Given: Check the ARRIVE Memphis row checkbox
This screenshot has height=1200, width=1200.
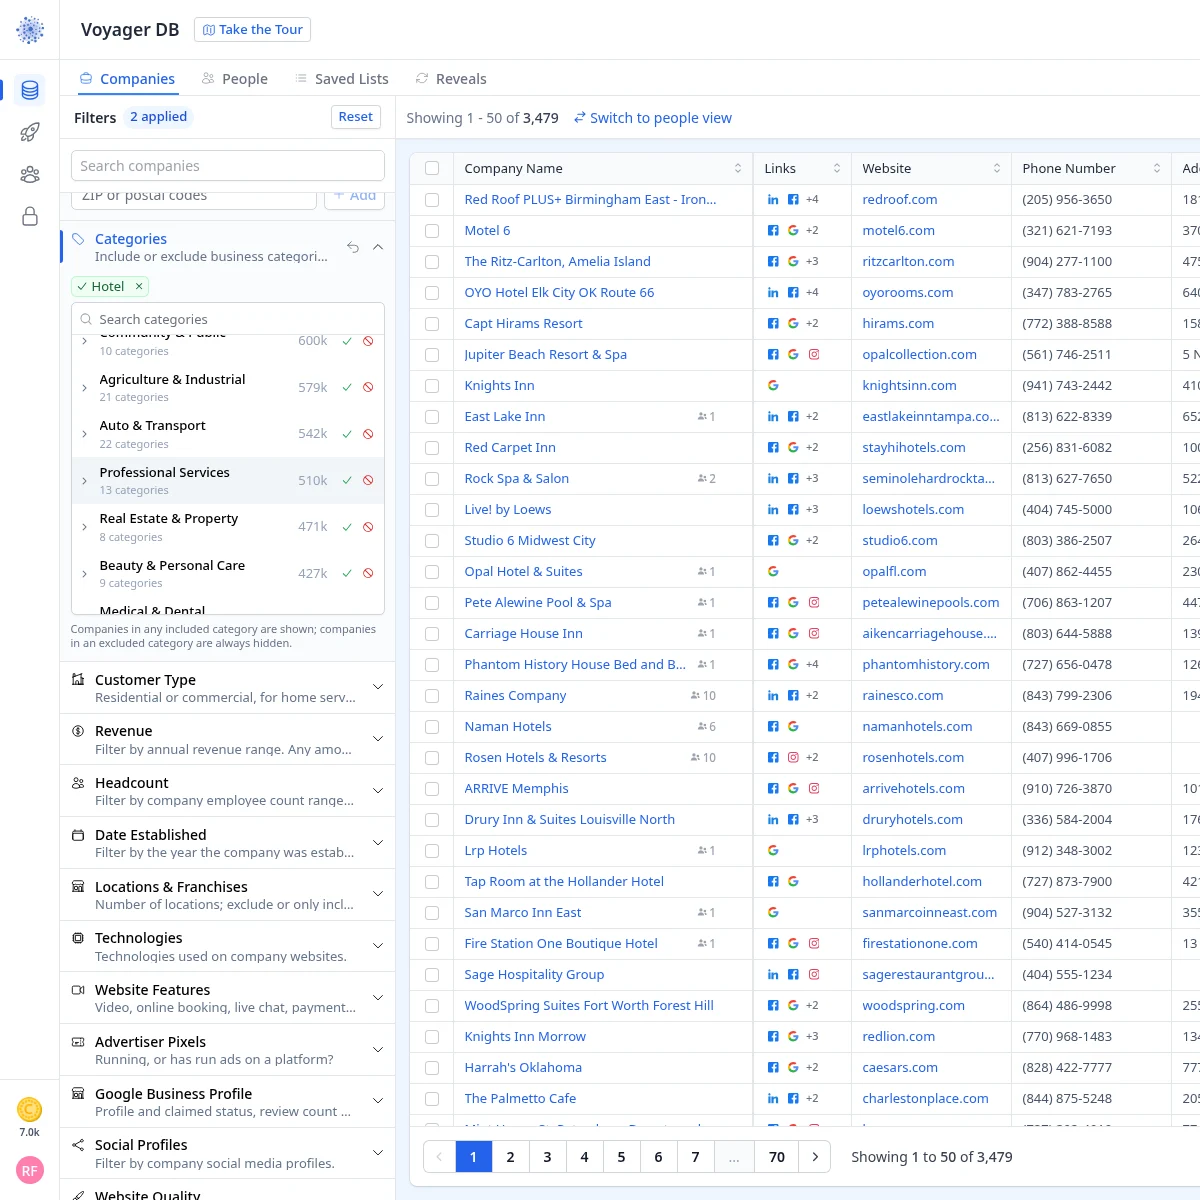Looking at the screenshot, I should pos(432,789).
